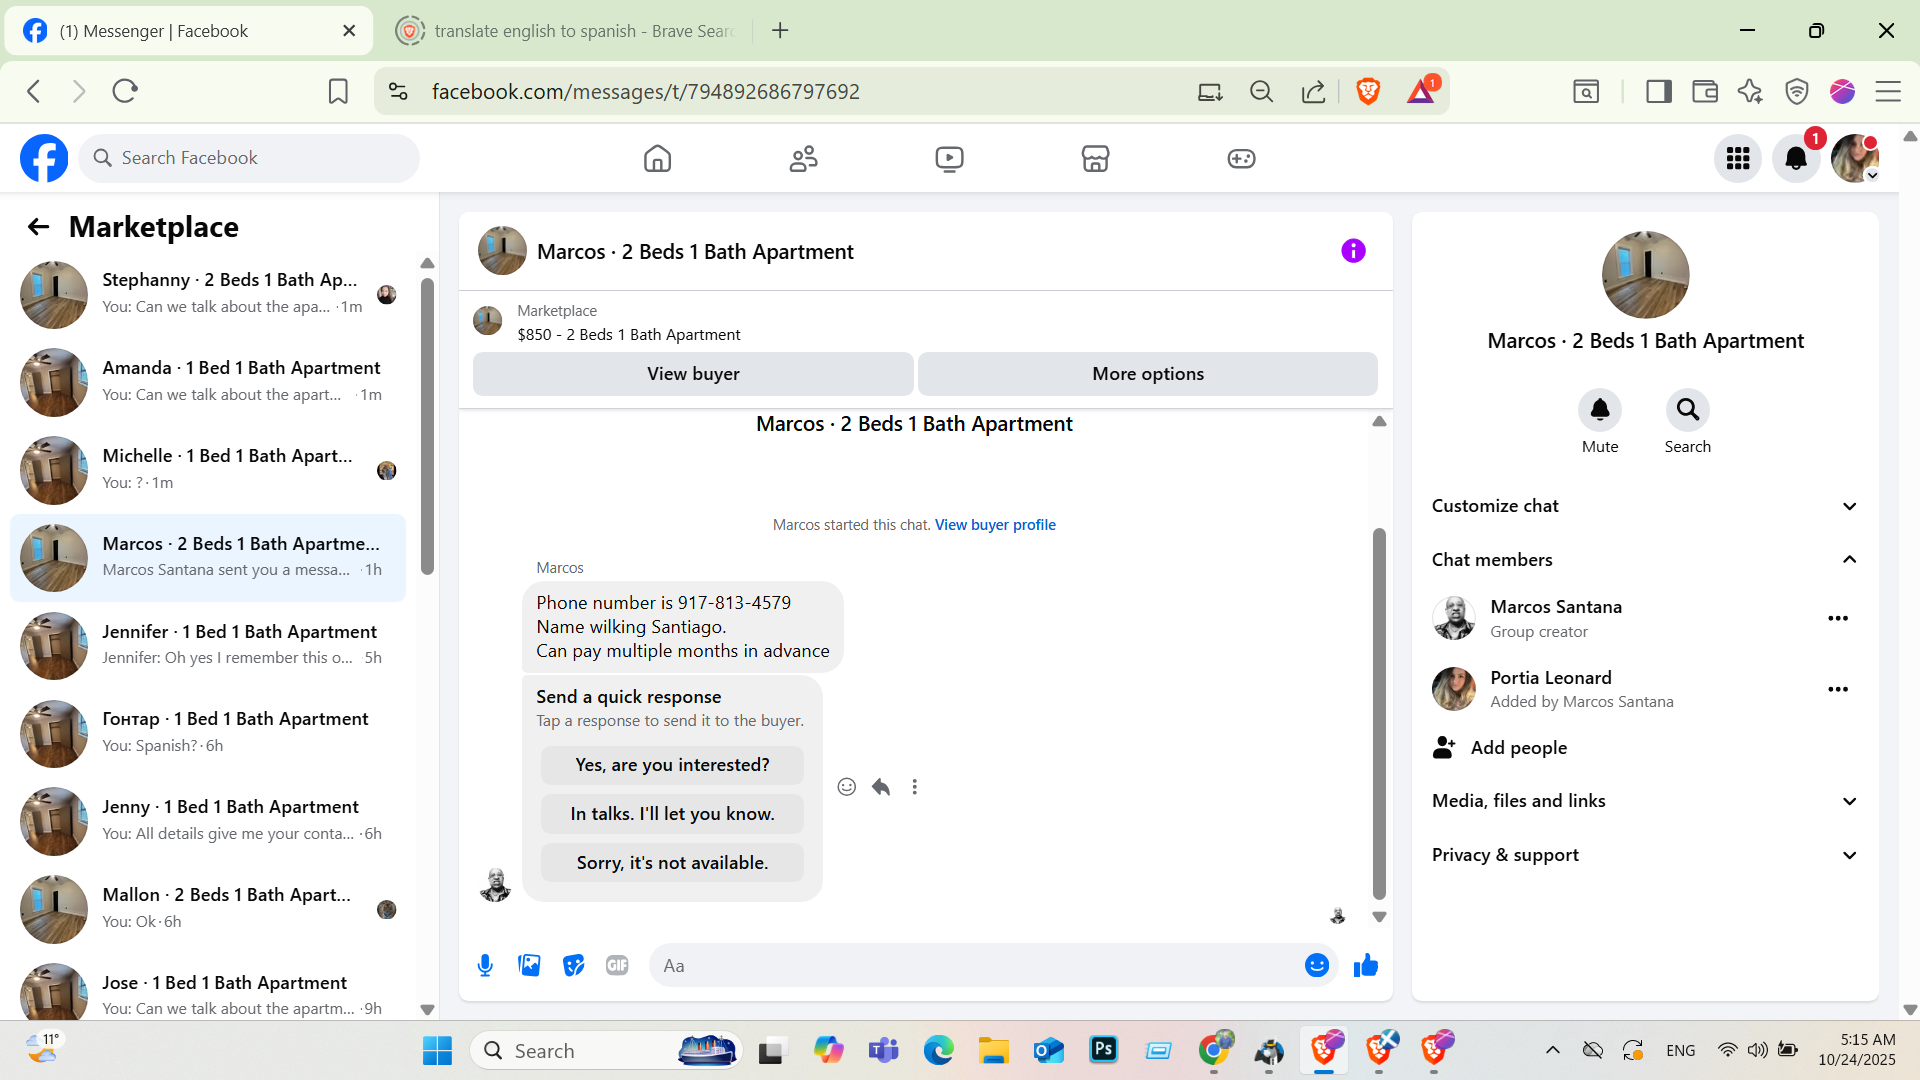Reload the page
1920x1080 pixels.
point(125,92)
